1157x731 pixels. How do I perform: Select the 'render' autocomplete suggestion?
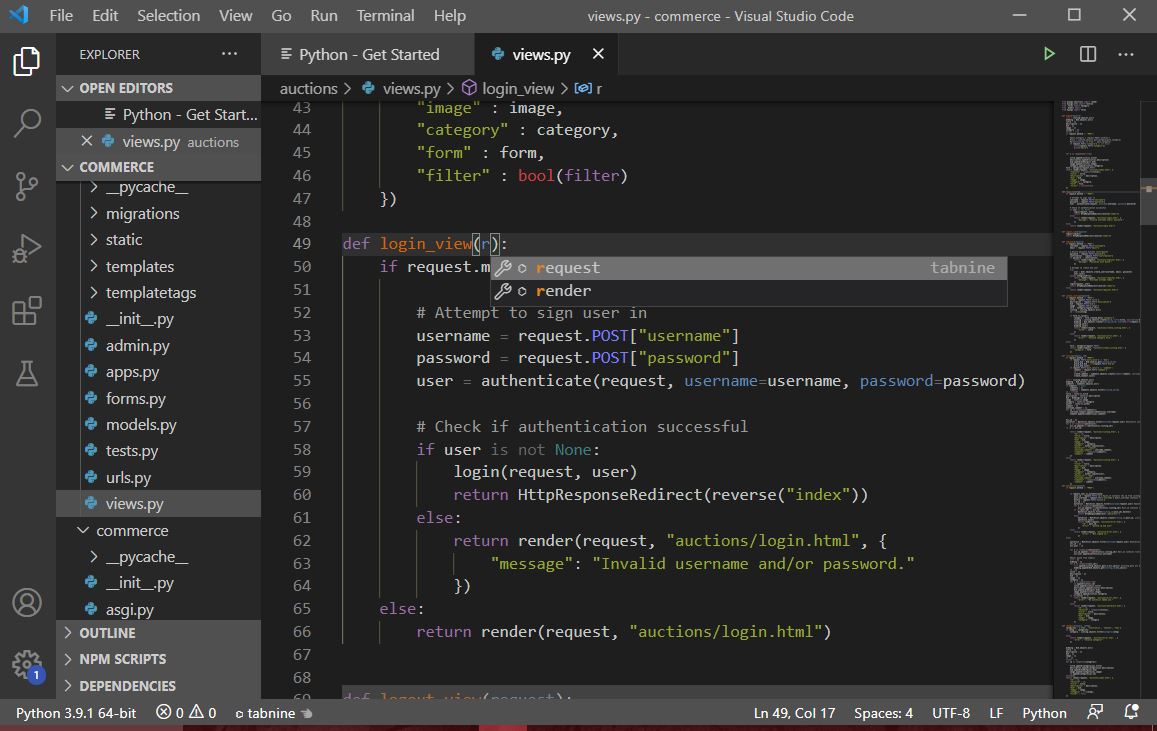563,291
